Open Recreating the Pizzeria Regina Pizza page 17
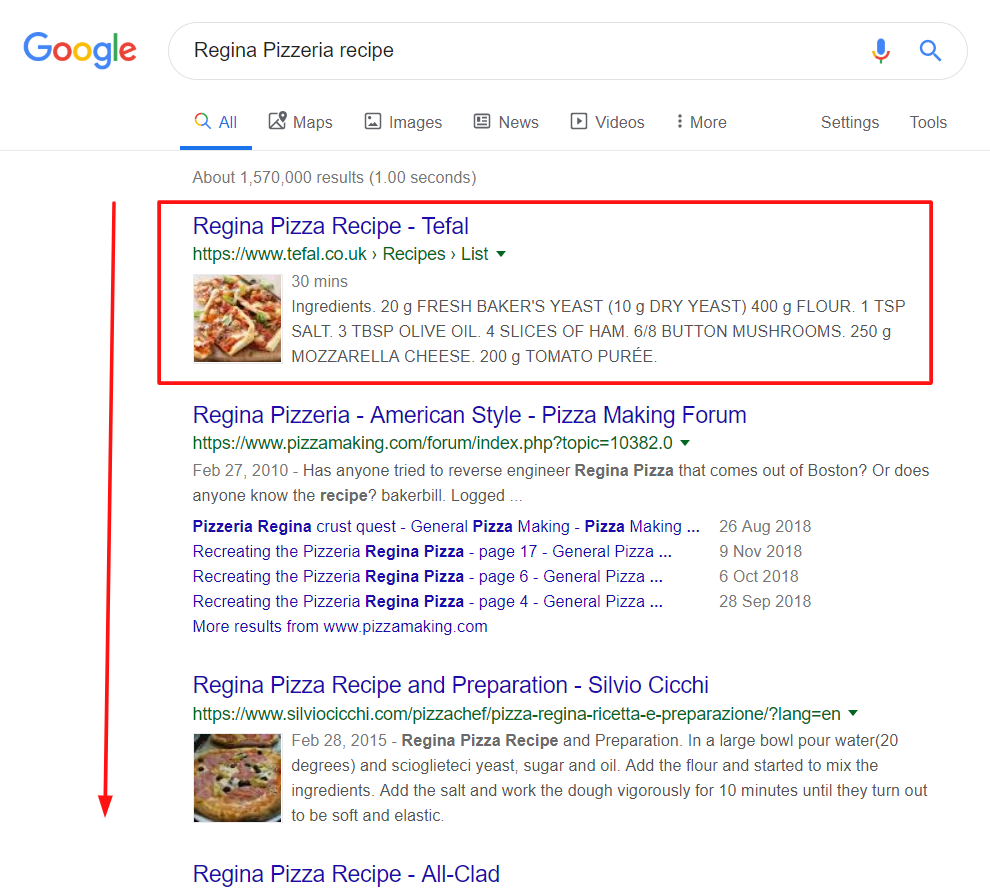This screenshot has height=896, width=990. click(x=432, y=552)
